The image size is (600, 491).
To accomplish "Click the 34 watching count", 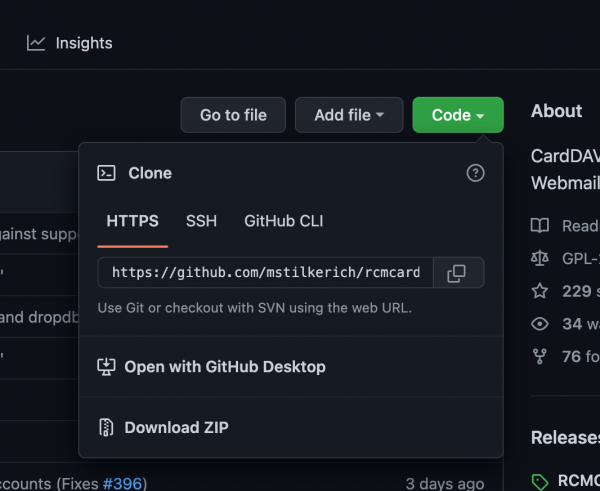I will (572, 324).
